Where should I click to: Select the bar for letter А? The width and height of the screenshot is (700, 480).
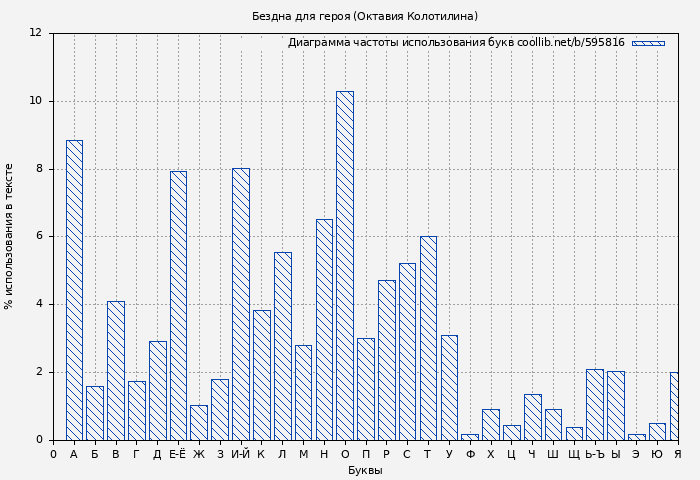click(x=74, y=290)
